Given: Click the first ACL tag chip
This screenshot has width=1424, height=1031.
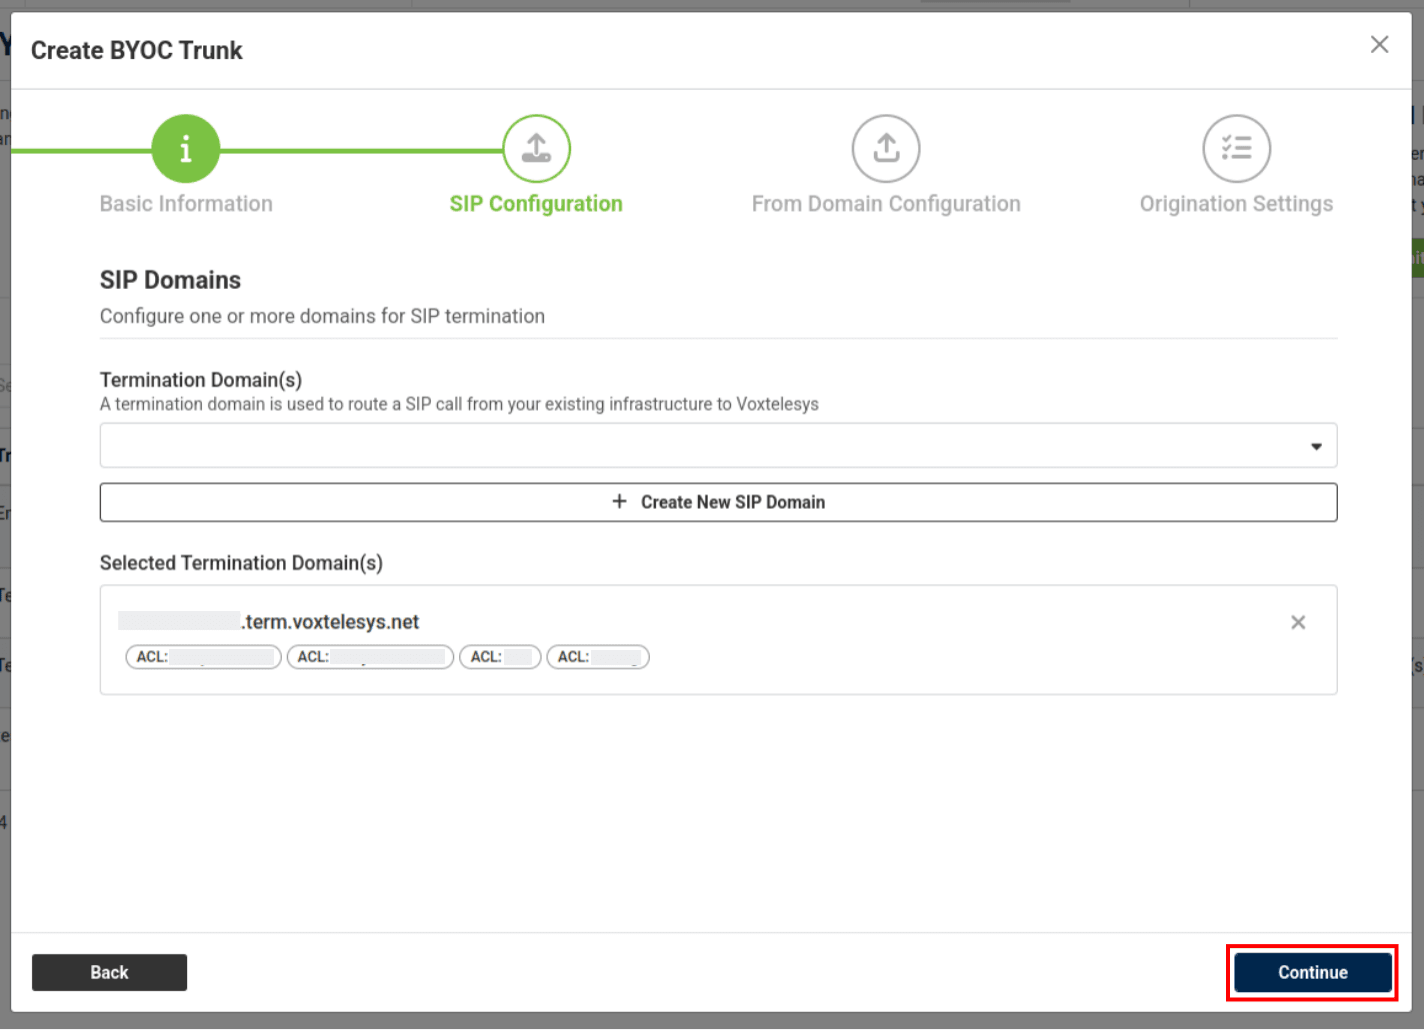Looking at the screenshot, I should point(203,657).
